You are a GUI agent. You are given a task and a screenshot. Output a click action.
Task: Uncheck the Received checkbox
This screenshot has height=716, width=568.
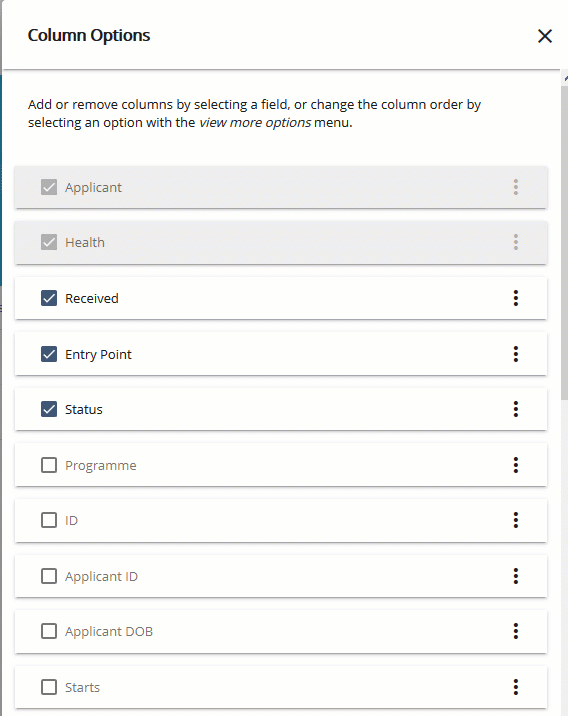[x=49, y=298]
